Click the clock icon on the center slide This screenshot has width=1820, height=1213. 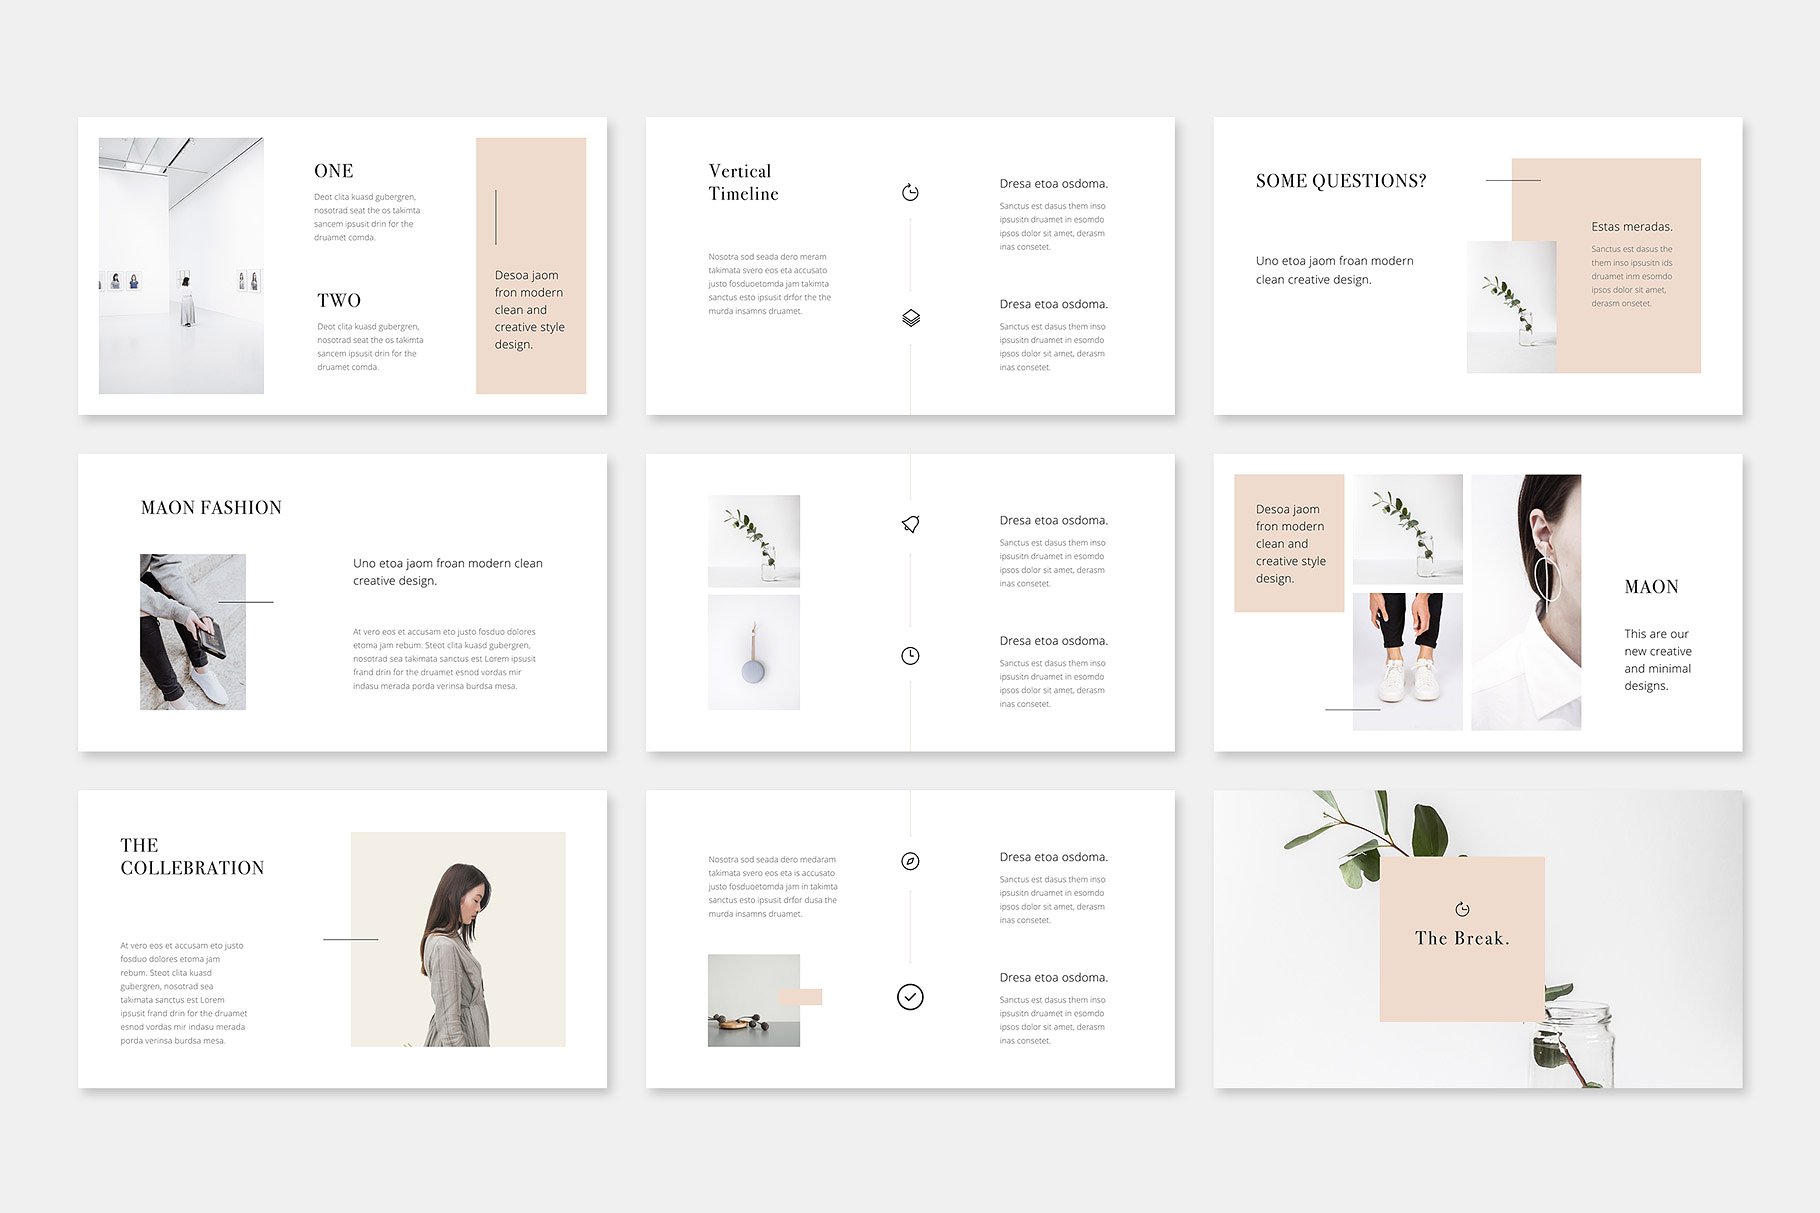909,657
